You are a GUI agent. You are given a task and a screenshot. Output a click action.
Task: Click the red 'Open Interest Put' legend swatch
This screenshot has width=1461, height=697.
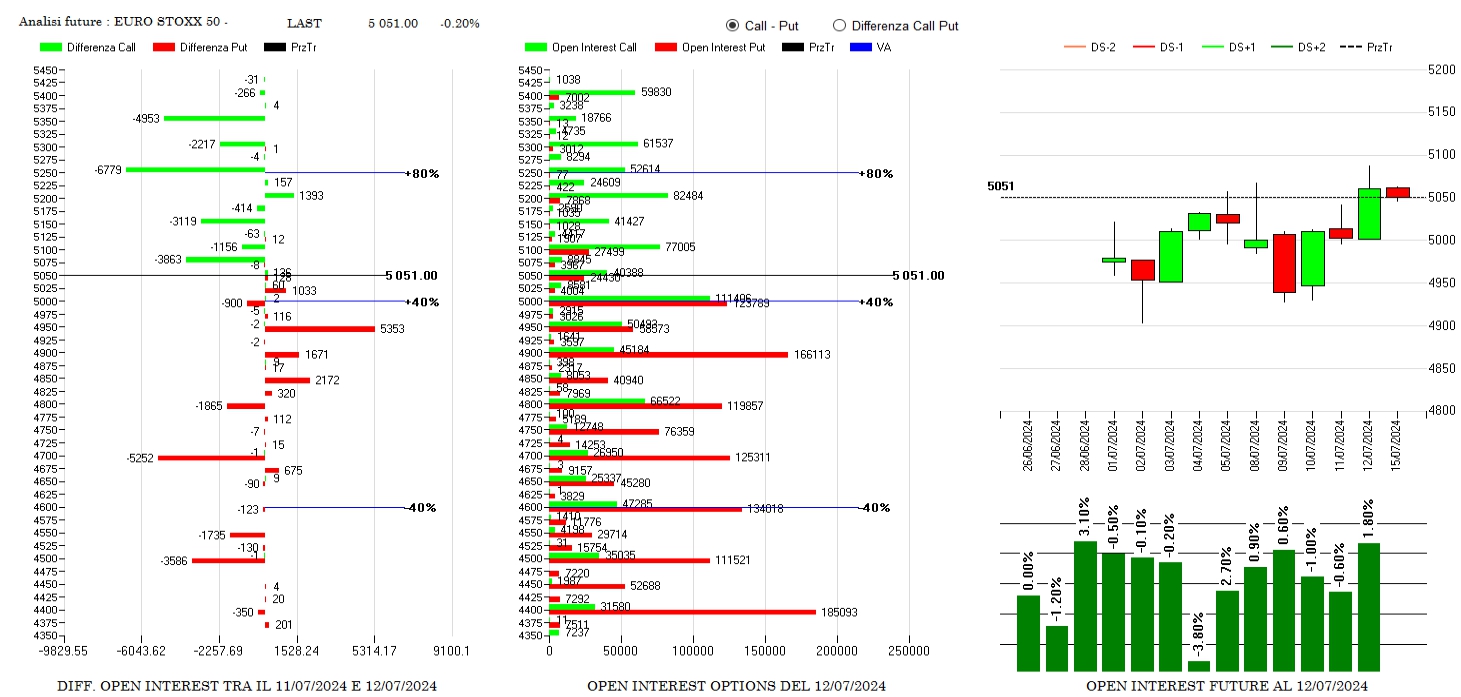[x=666, y=47]
